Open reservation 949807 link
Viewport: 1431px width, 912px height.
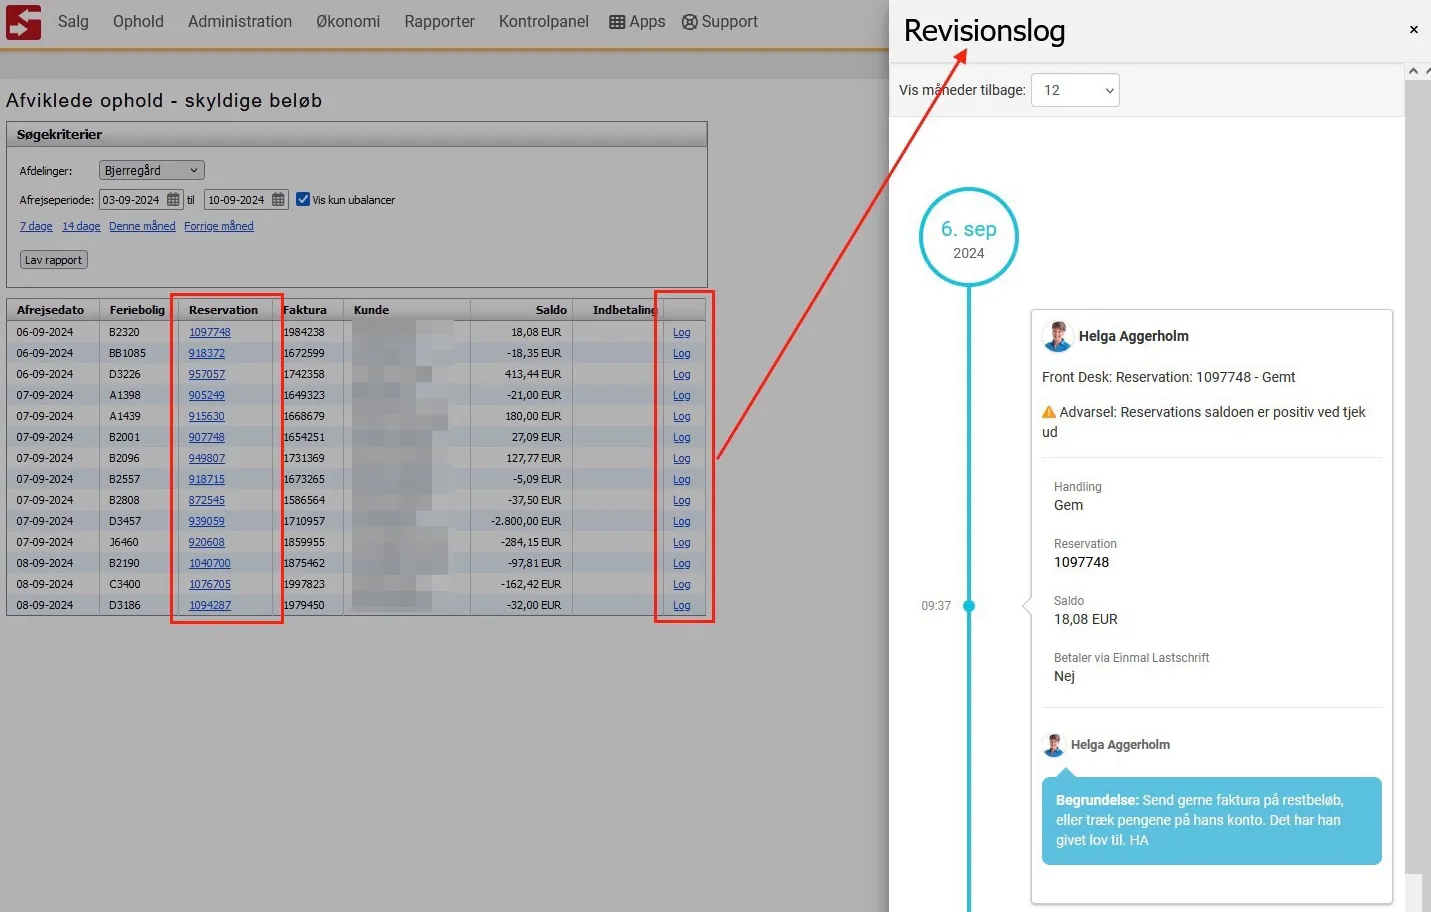pos(207,459)
